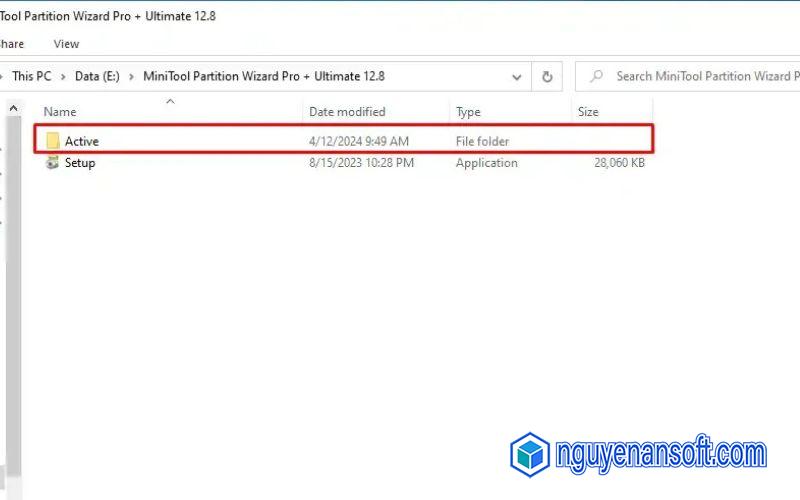The image size is (800, 500).
Task: Expand chevron after This PC breadcrumb
Action: click(x=63, y=77)
